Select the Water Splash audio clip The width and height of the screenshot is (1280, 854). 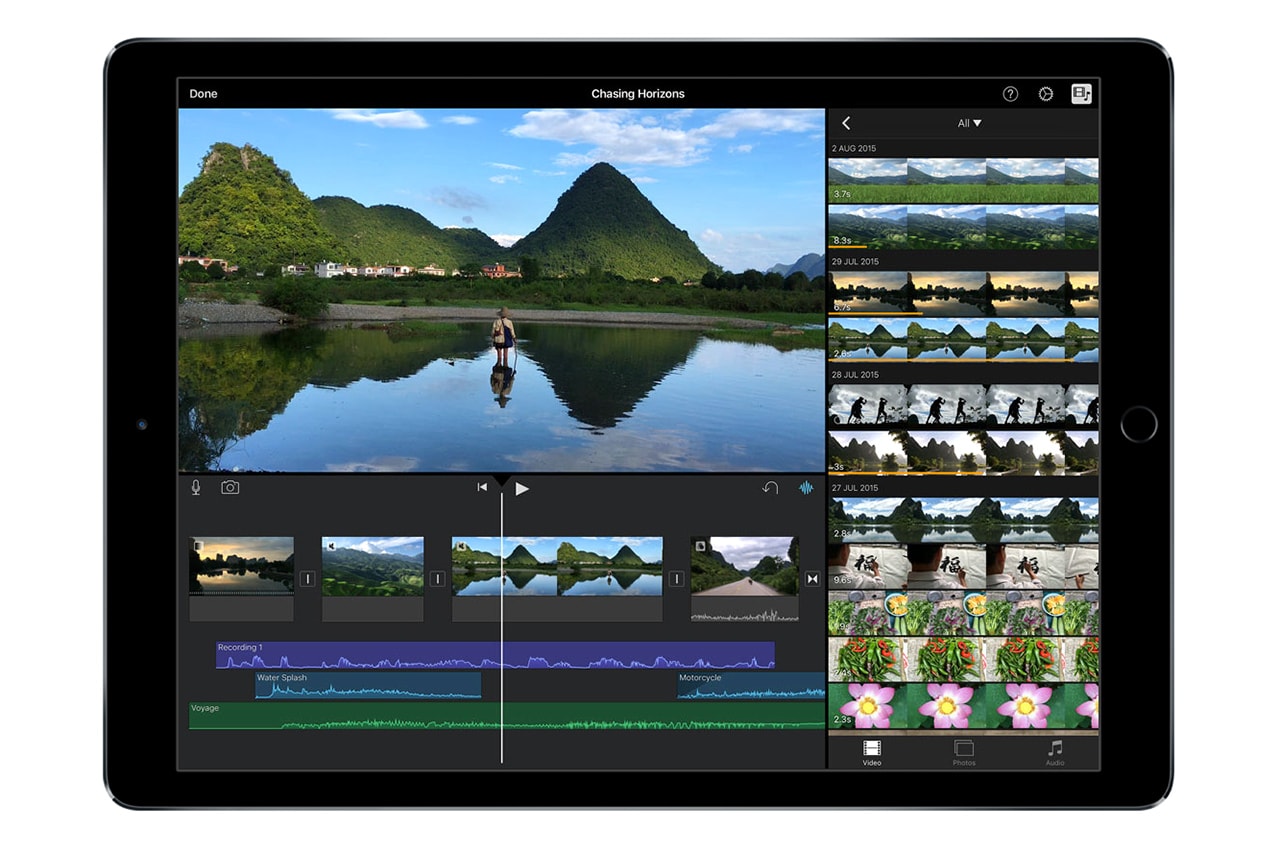tap(367, 685)
